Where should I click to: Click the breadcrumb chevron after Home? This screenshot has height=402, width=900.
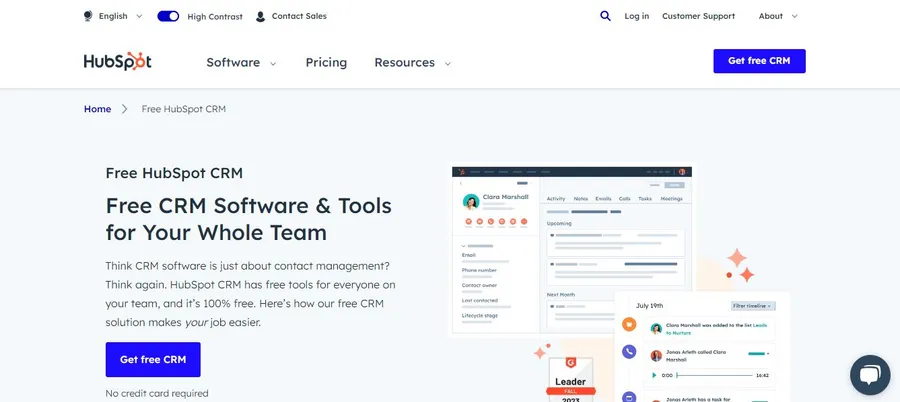[x=125, y=109]
